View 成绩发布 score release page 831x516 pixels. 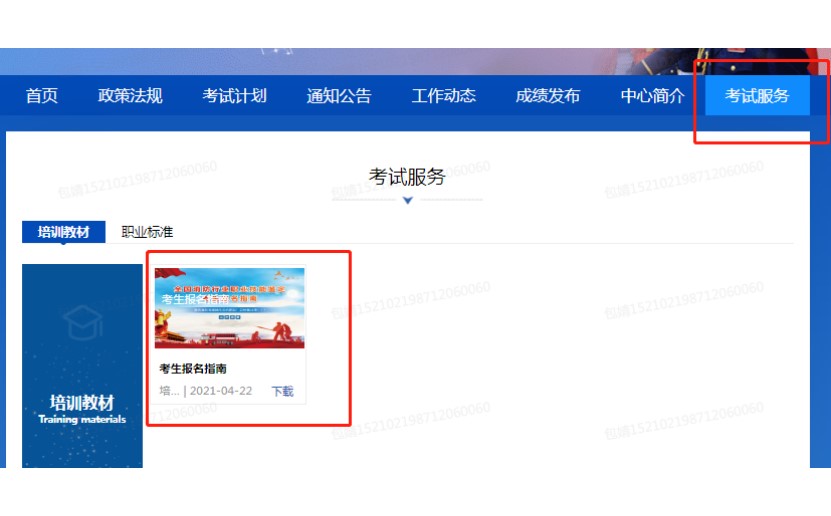[548, 96]
